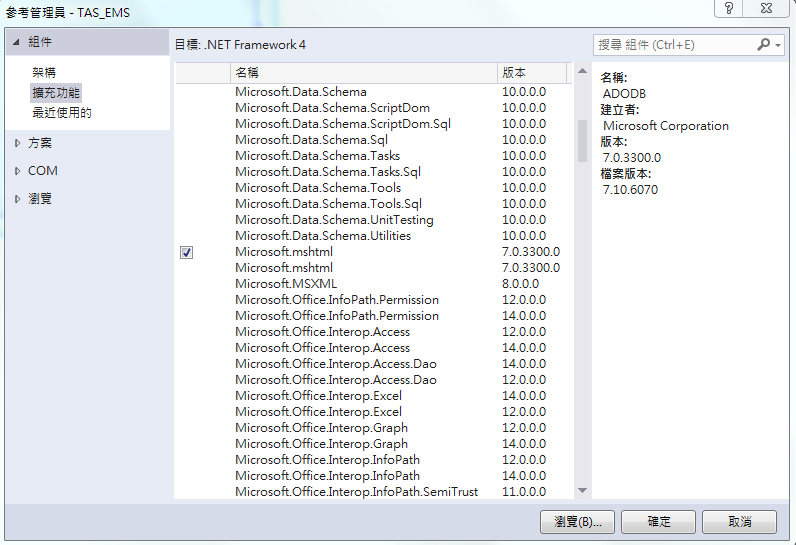Screen dimensions: 796x545
Task: Select Microsoft.Office.Interop.Access.Dao version 14.0.0.0
Action: (374, 364)
